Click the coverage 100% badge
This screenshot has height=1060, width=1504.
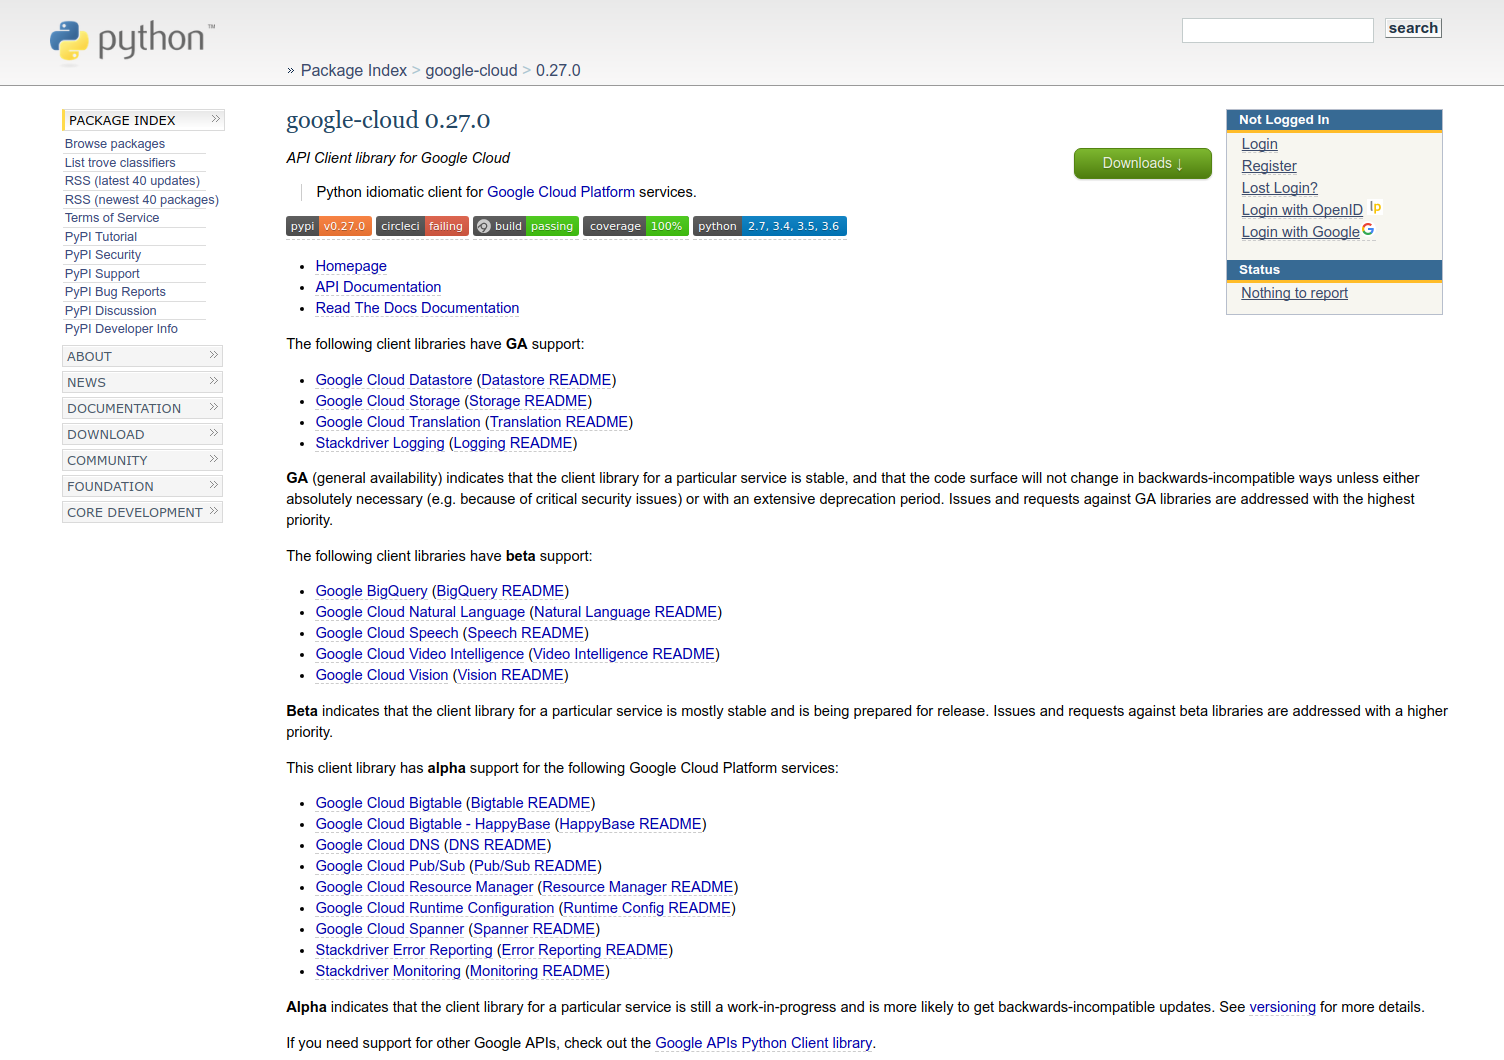[x=635, y=226]
